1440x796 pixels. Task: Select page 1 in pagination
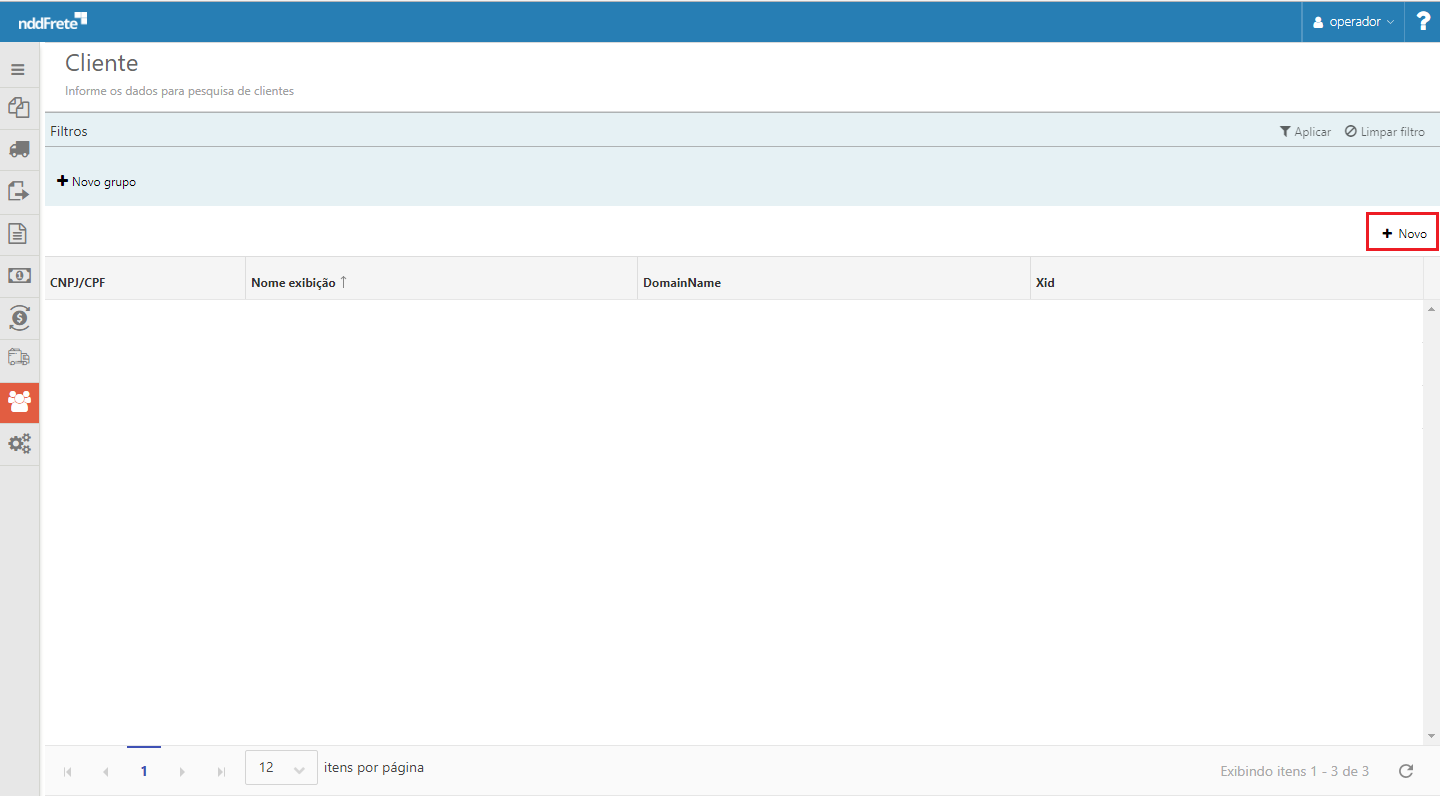pyautogui.click(x=144, y=771)
